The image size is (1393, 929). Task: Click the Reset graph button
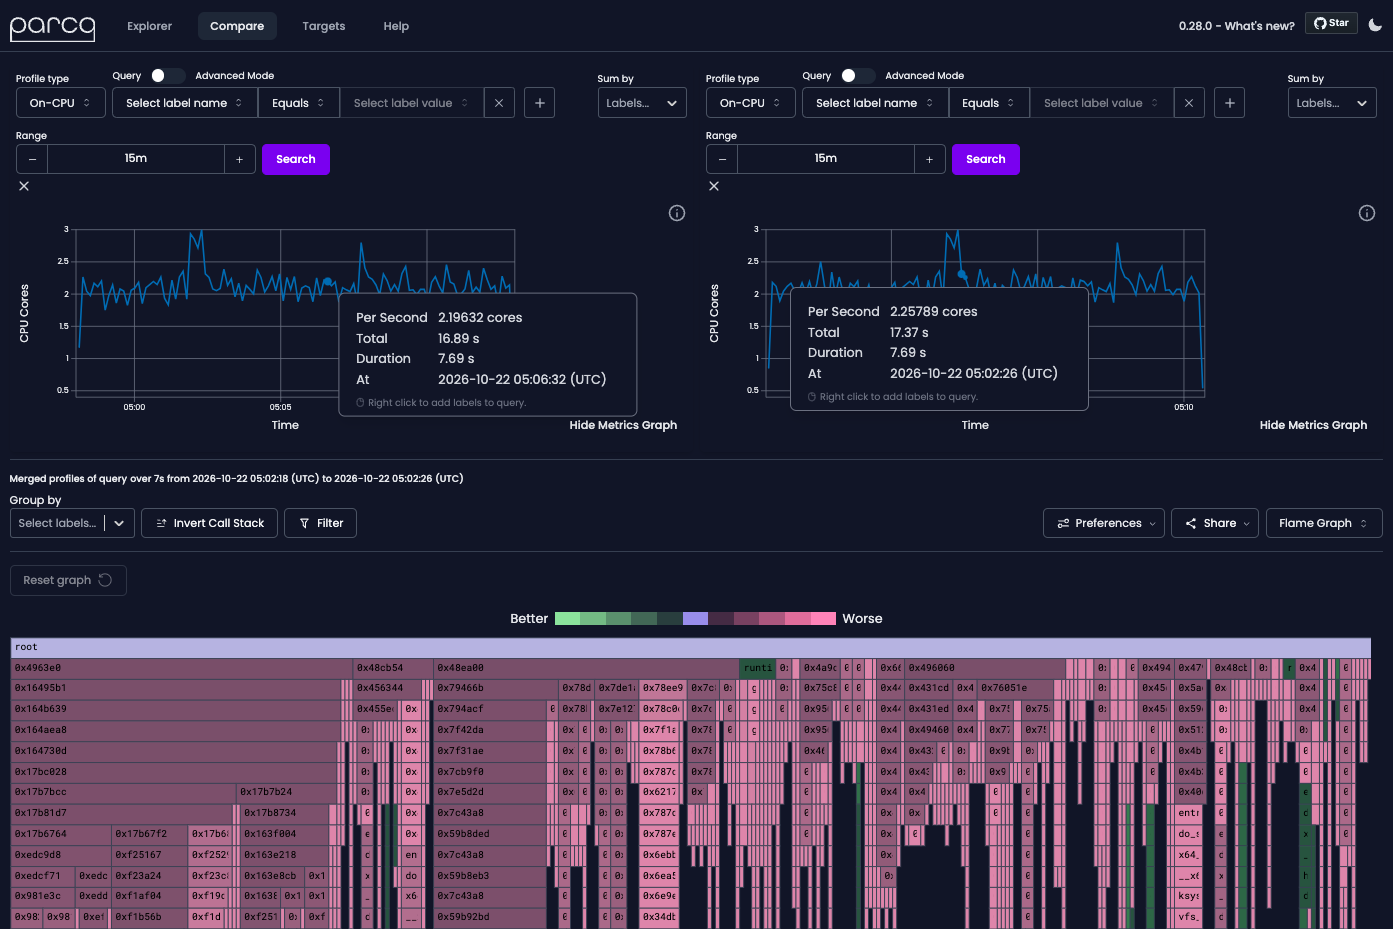(68, 580)
